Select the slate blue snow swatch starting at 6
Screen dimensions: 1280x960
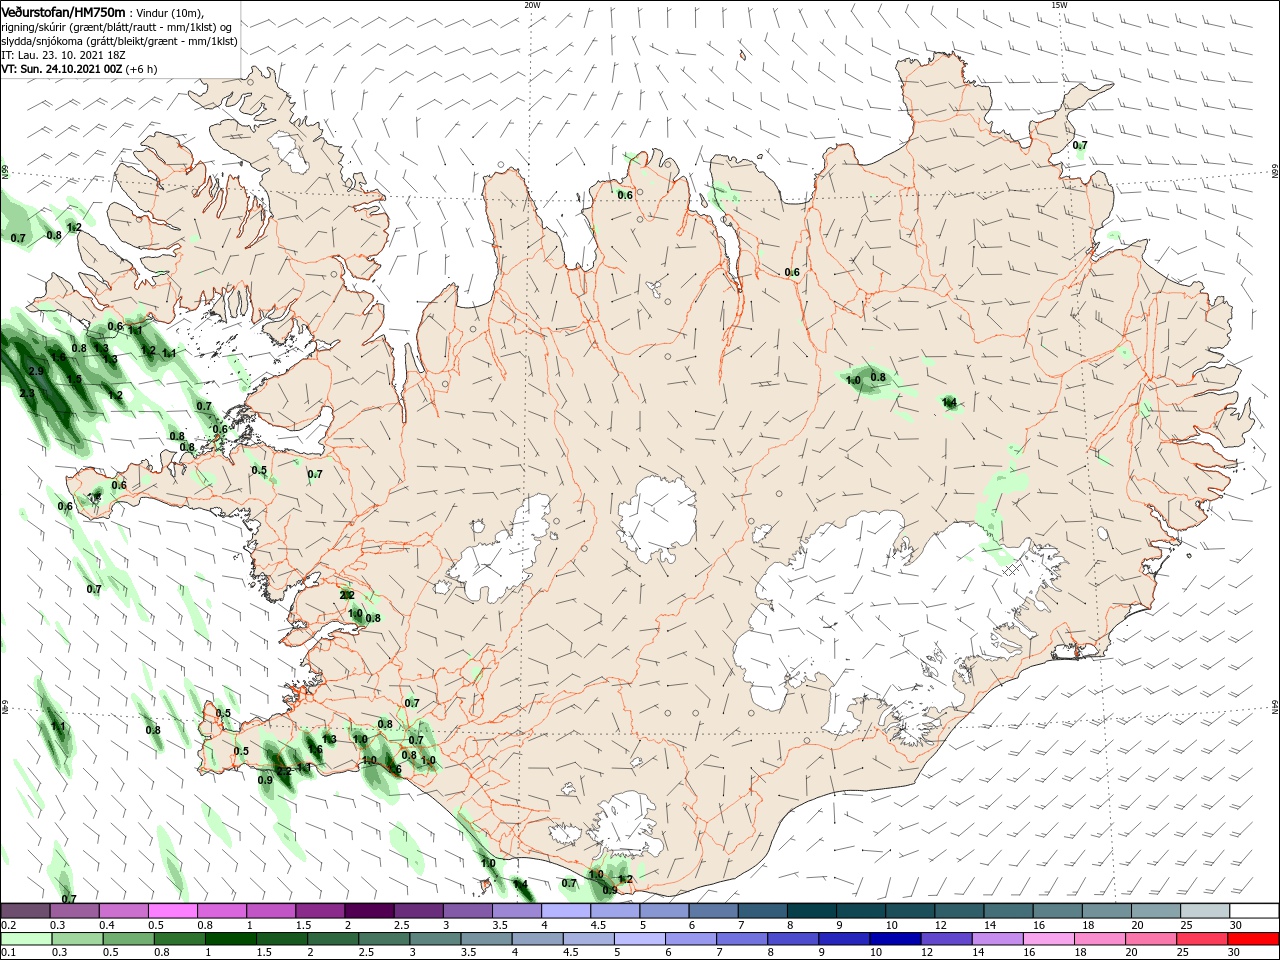point(714,911)
